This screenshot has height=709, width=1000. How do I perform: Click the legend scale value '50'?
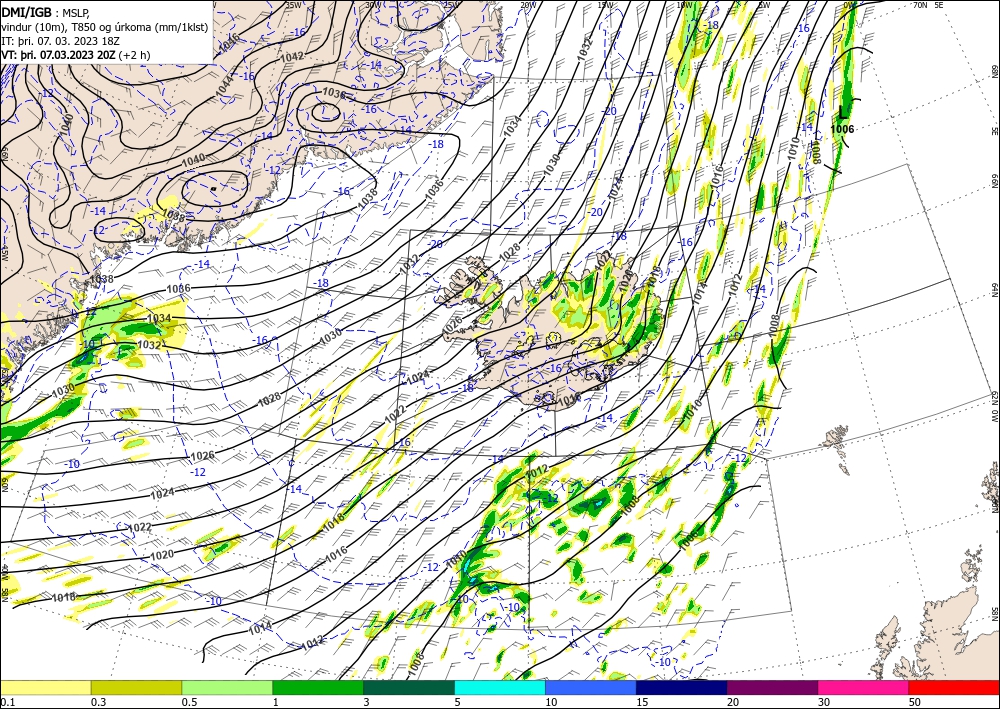coord(915,702)
